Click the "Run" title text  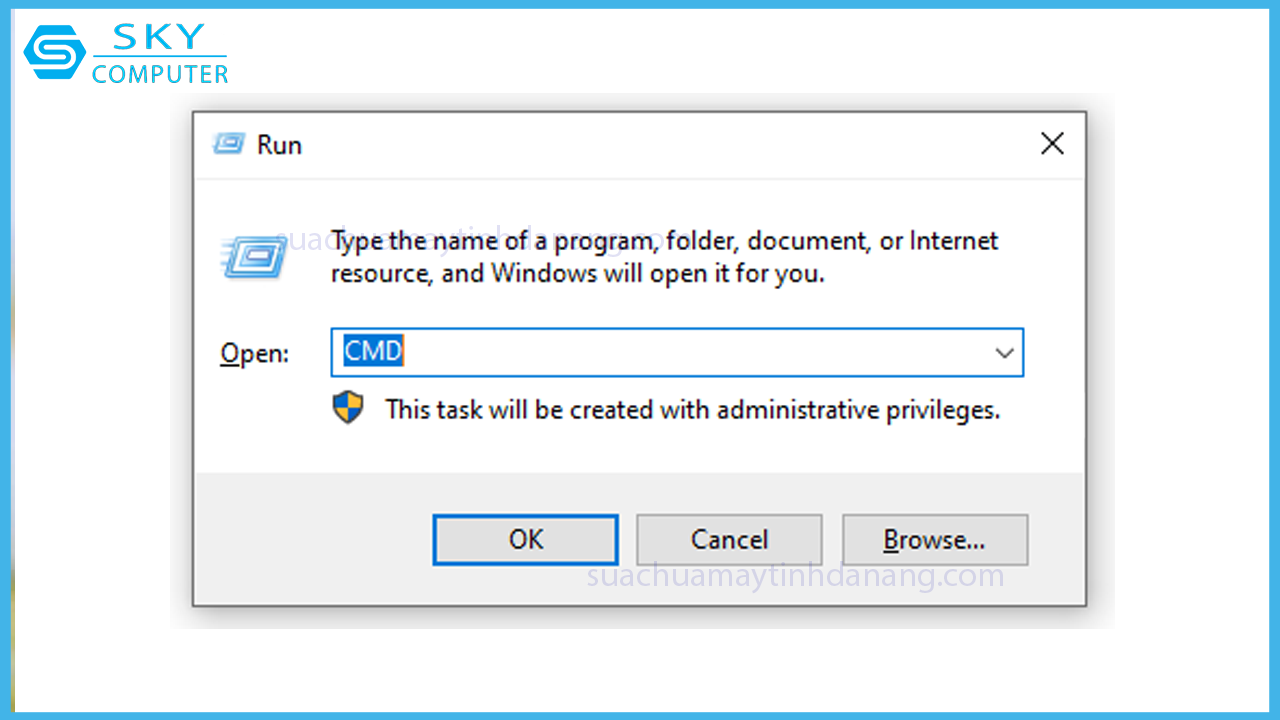[279, 145]
